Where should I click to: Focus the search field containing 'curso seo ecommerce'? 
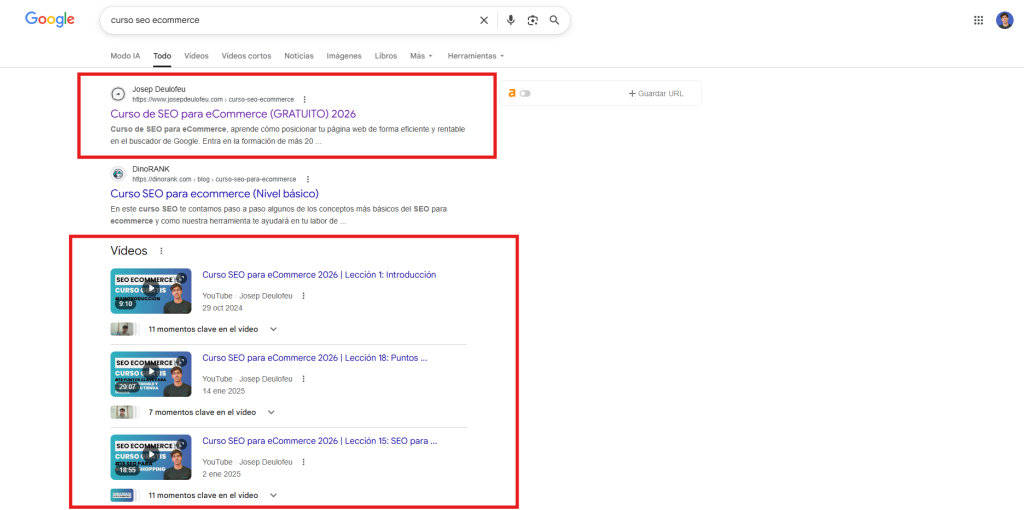[x=291, y=20]
